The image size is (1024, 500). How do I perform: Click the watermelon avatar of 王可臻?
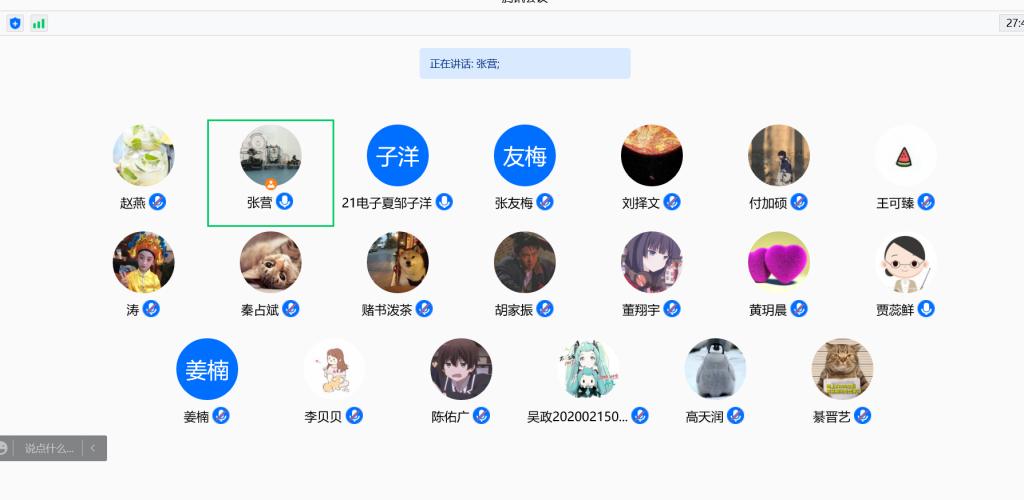tap(905, 156)
